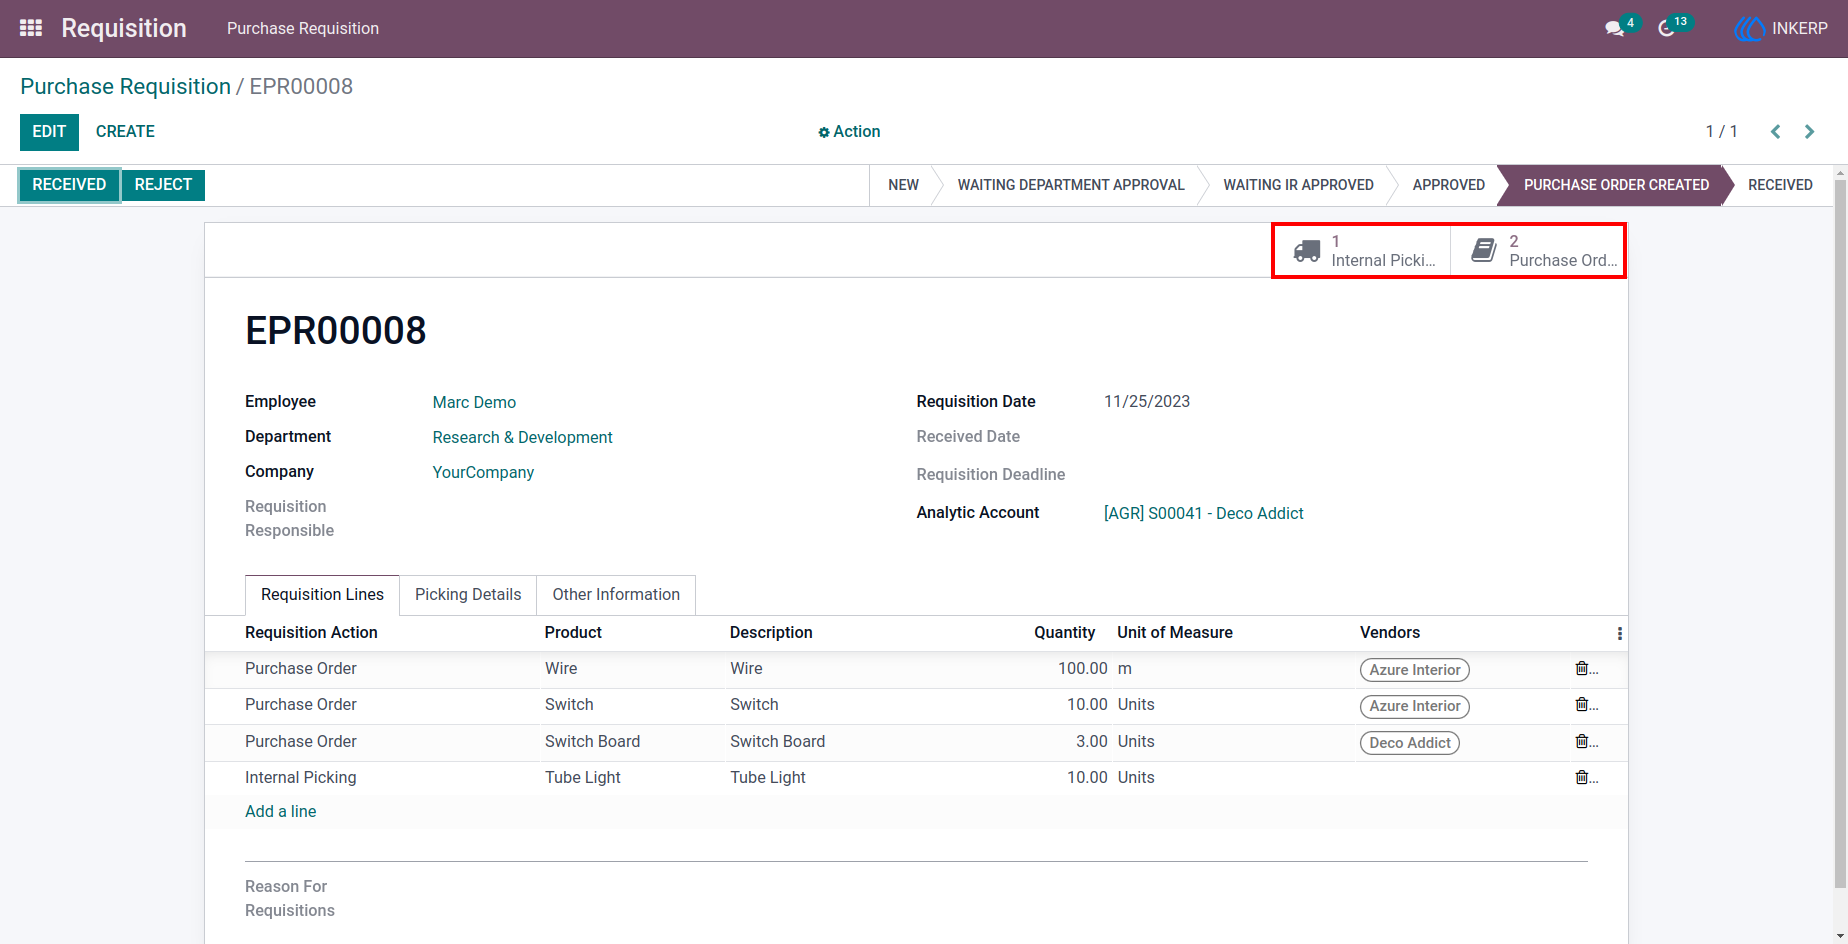
Task: Click the RECEIVED action button
Action: 69,185
